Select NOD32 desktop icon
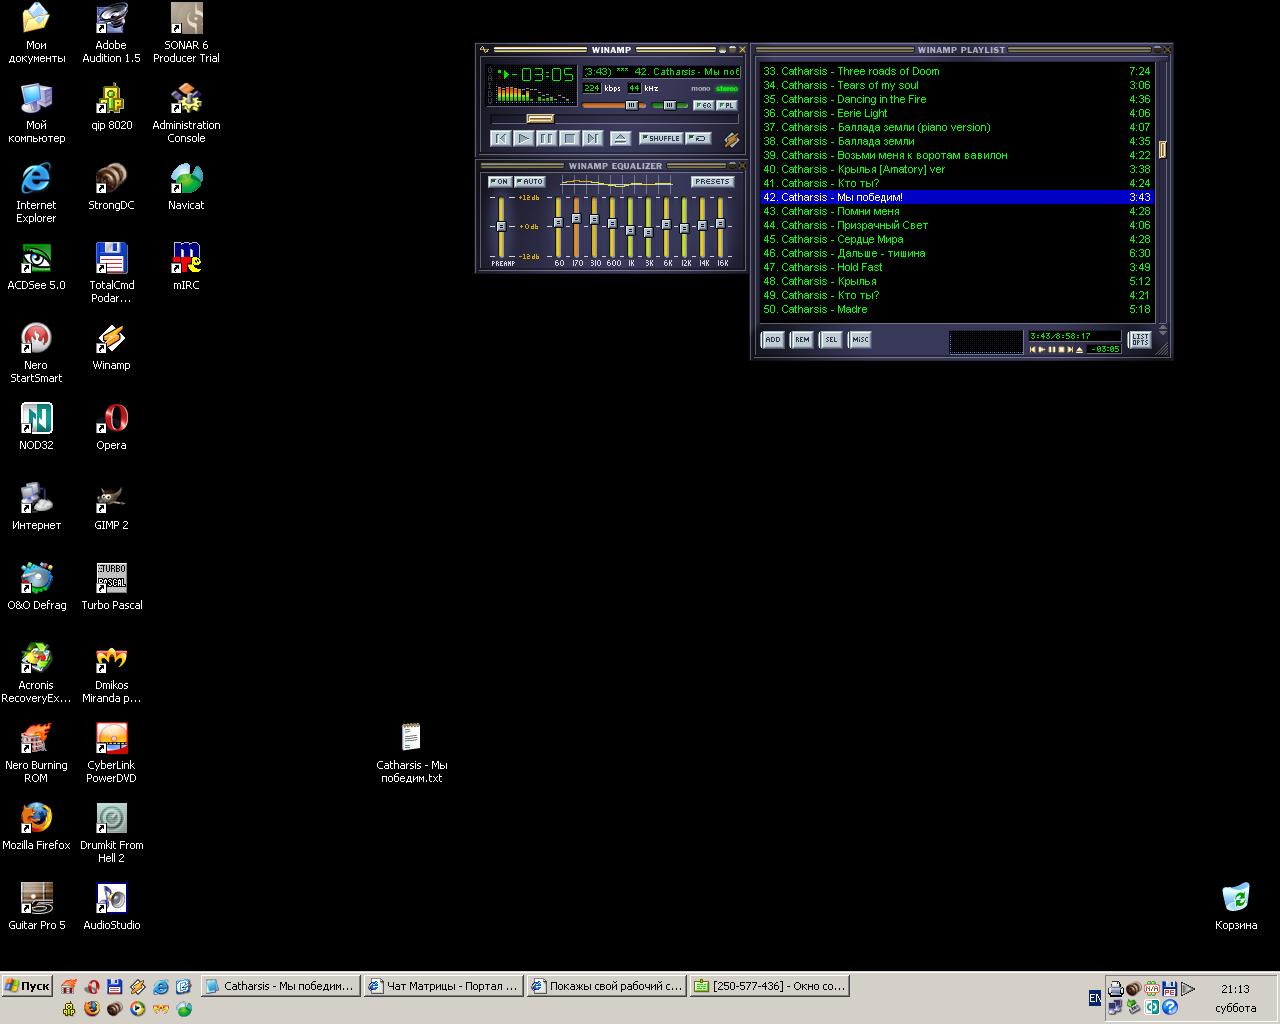1280x1024 pixels. coord(36,427)
